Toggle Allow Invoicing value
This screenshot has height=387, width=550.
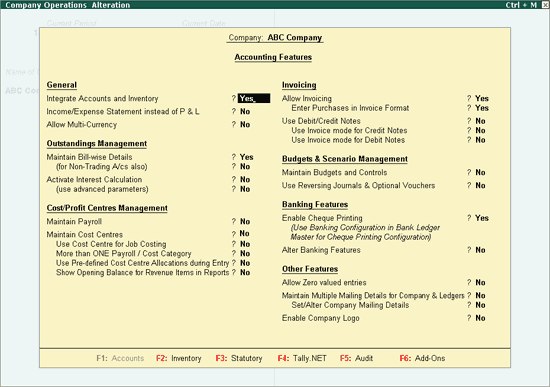pyautogui.click(x=482, y=99)
